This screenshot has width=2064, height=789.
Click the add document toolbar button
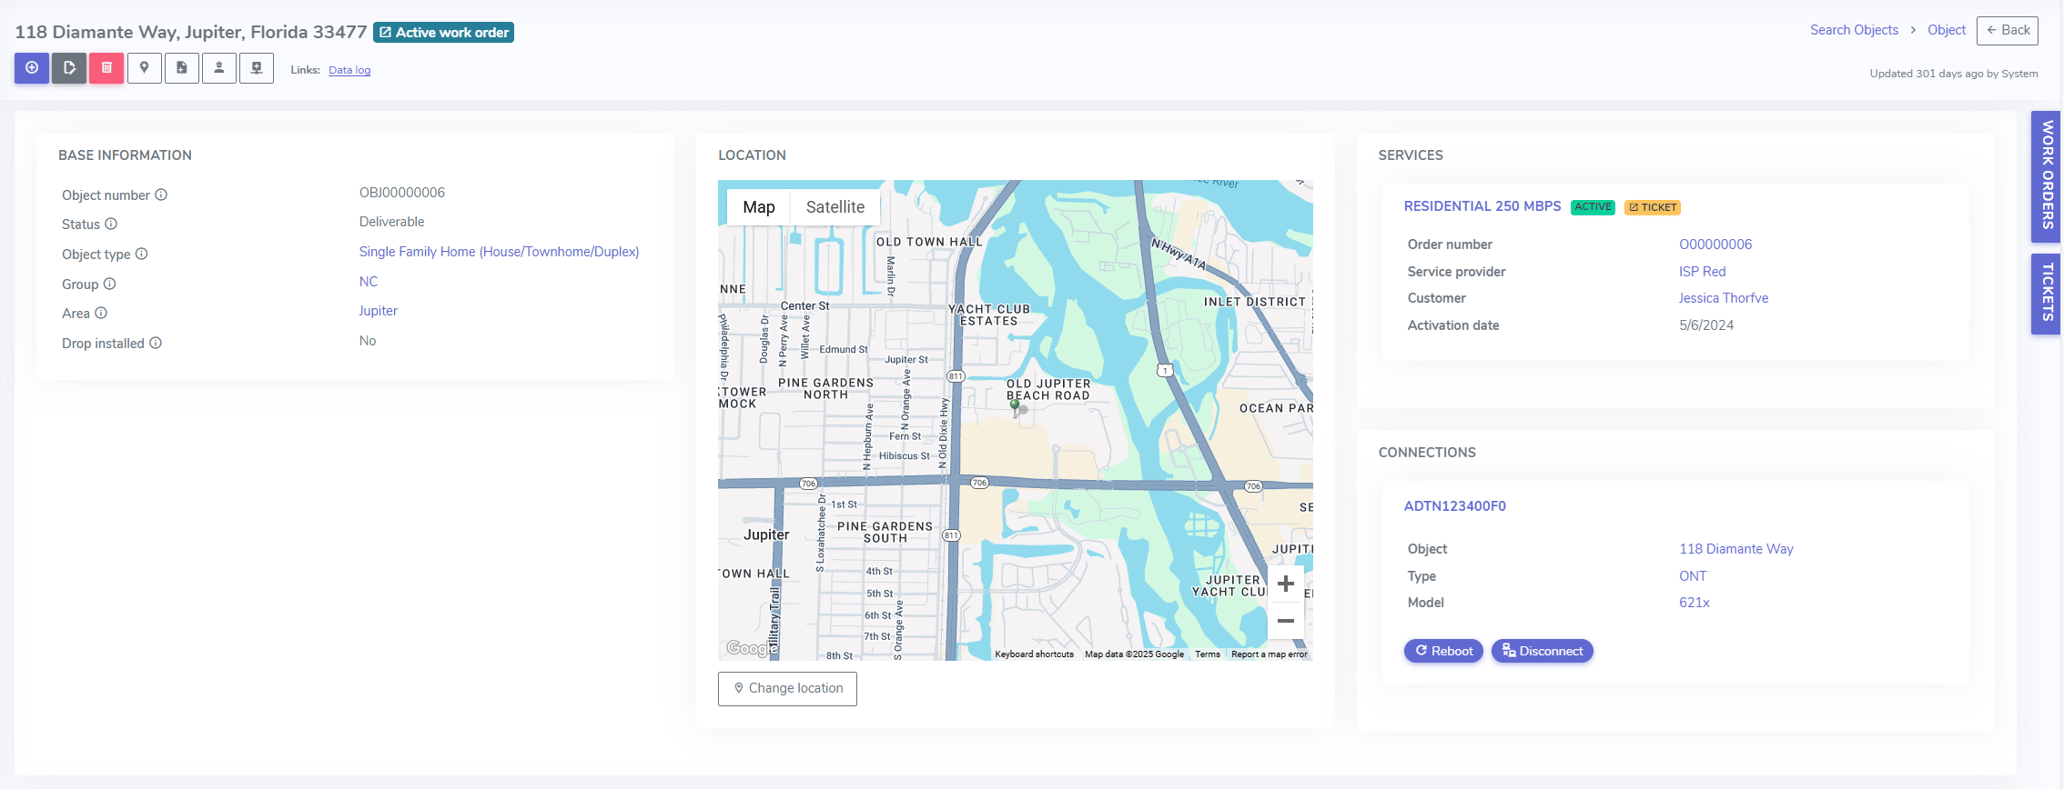182,68
